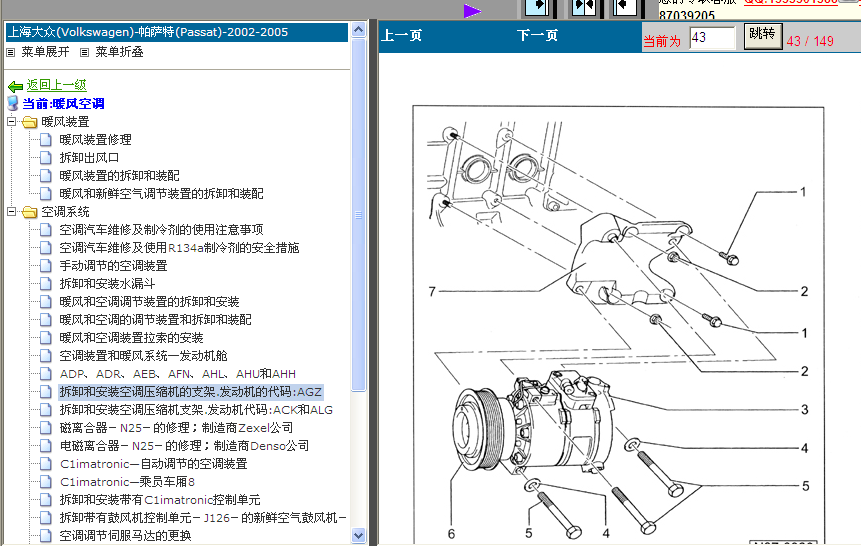The width and height of the screenshot is (861, 546).
Task: Go to previous page with 上一页
Action: pyautogui.click(x=401, y=36)
